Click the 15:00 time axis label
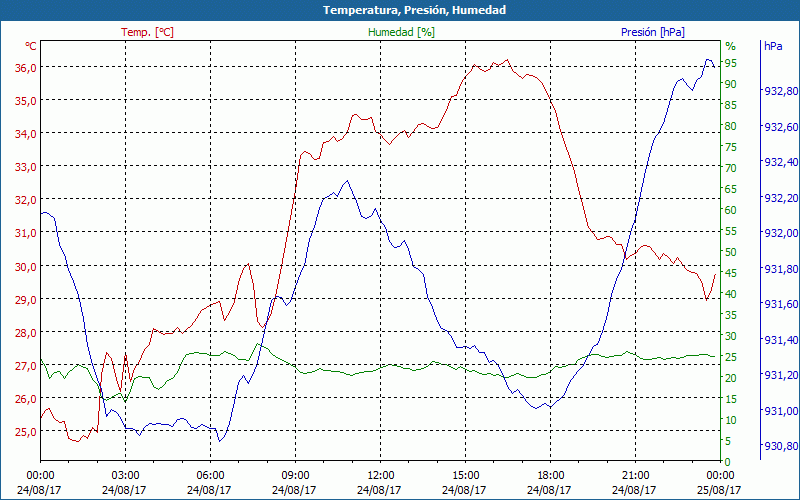800x500 pixels. point(465,475)
